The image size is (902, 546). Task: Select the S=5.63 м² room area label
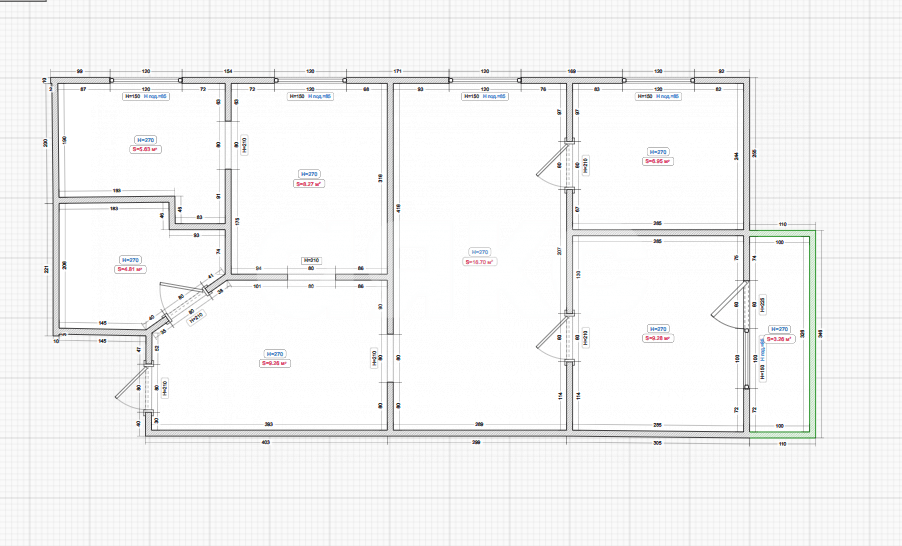(146, 149)
